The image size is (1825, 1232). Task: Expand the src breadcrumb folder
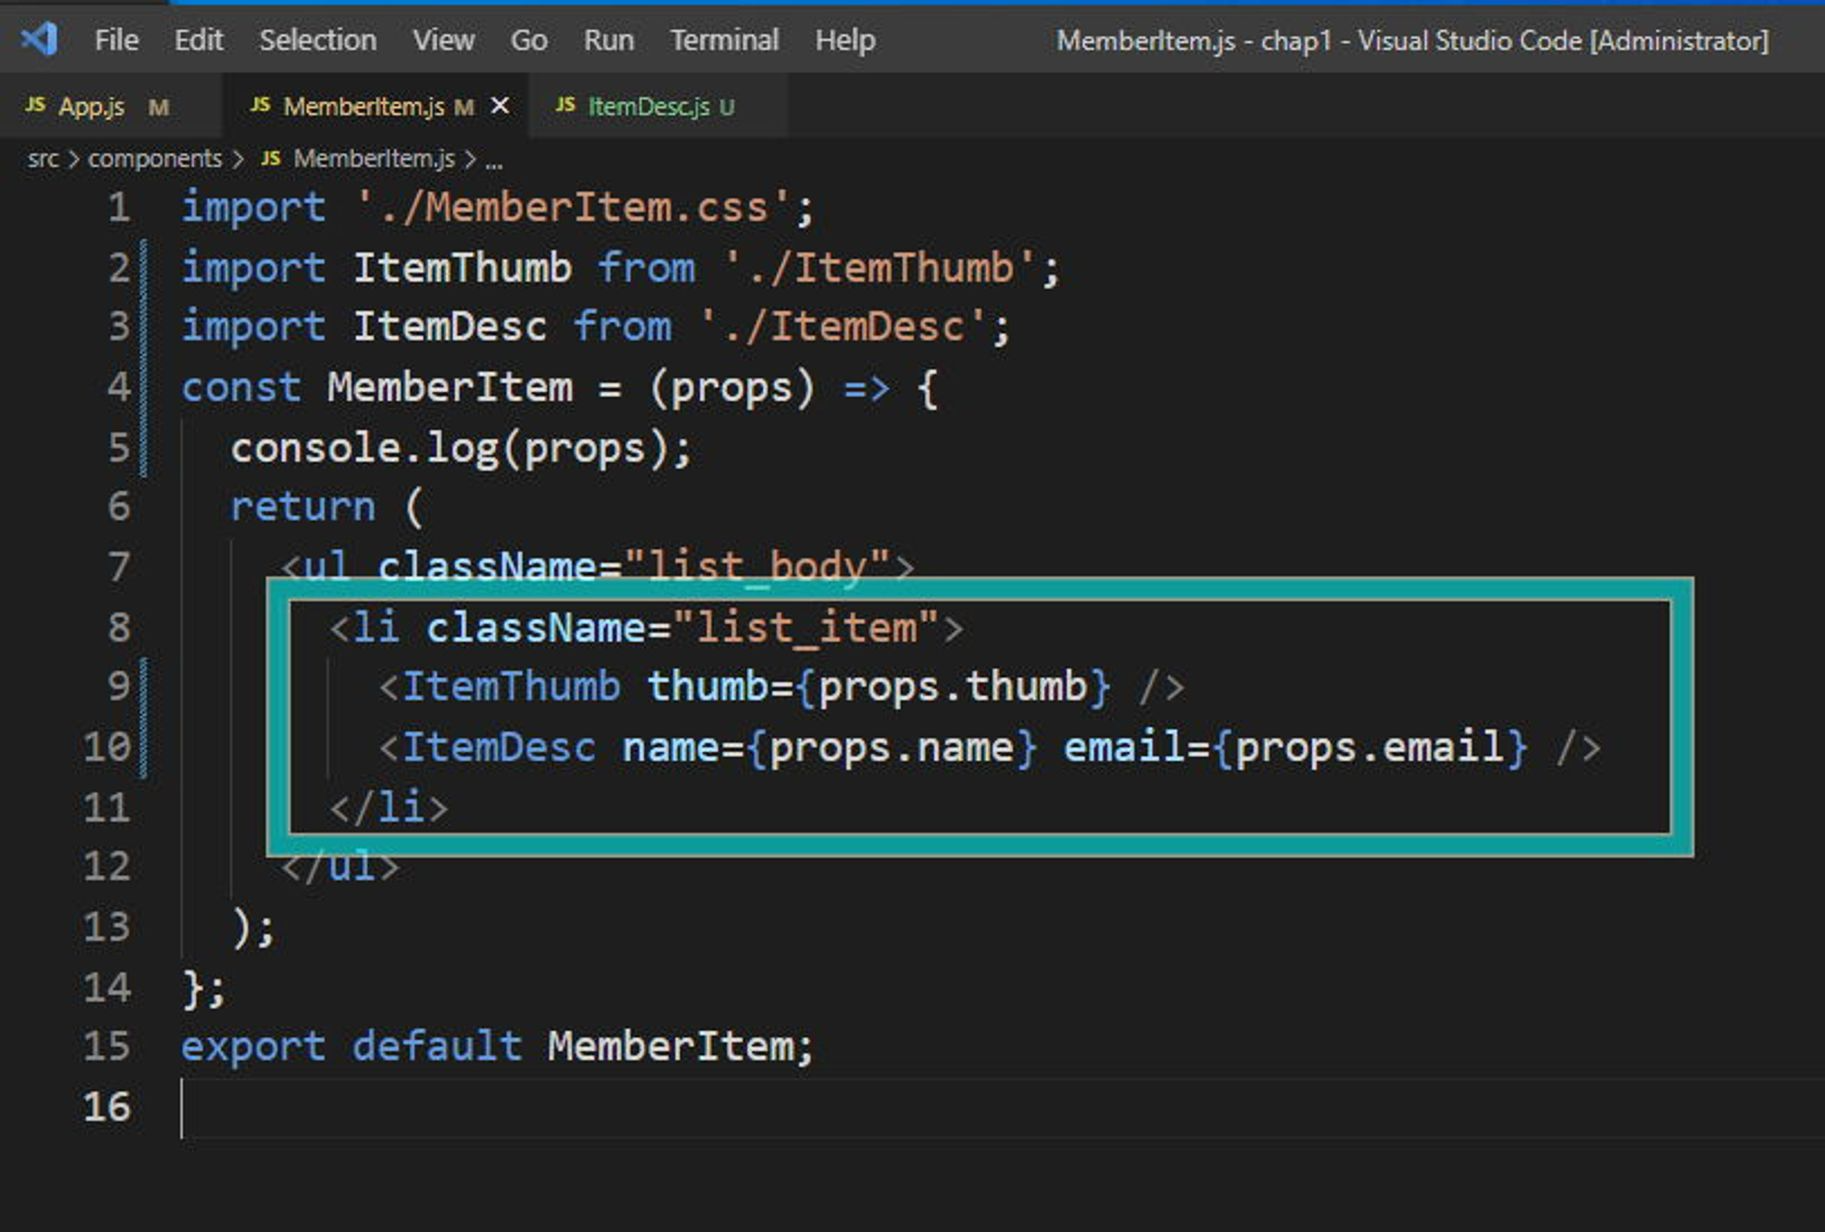tap(42, 159)
